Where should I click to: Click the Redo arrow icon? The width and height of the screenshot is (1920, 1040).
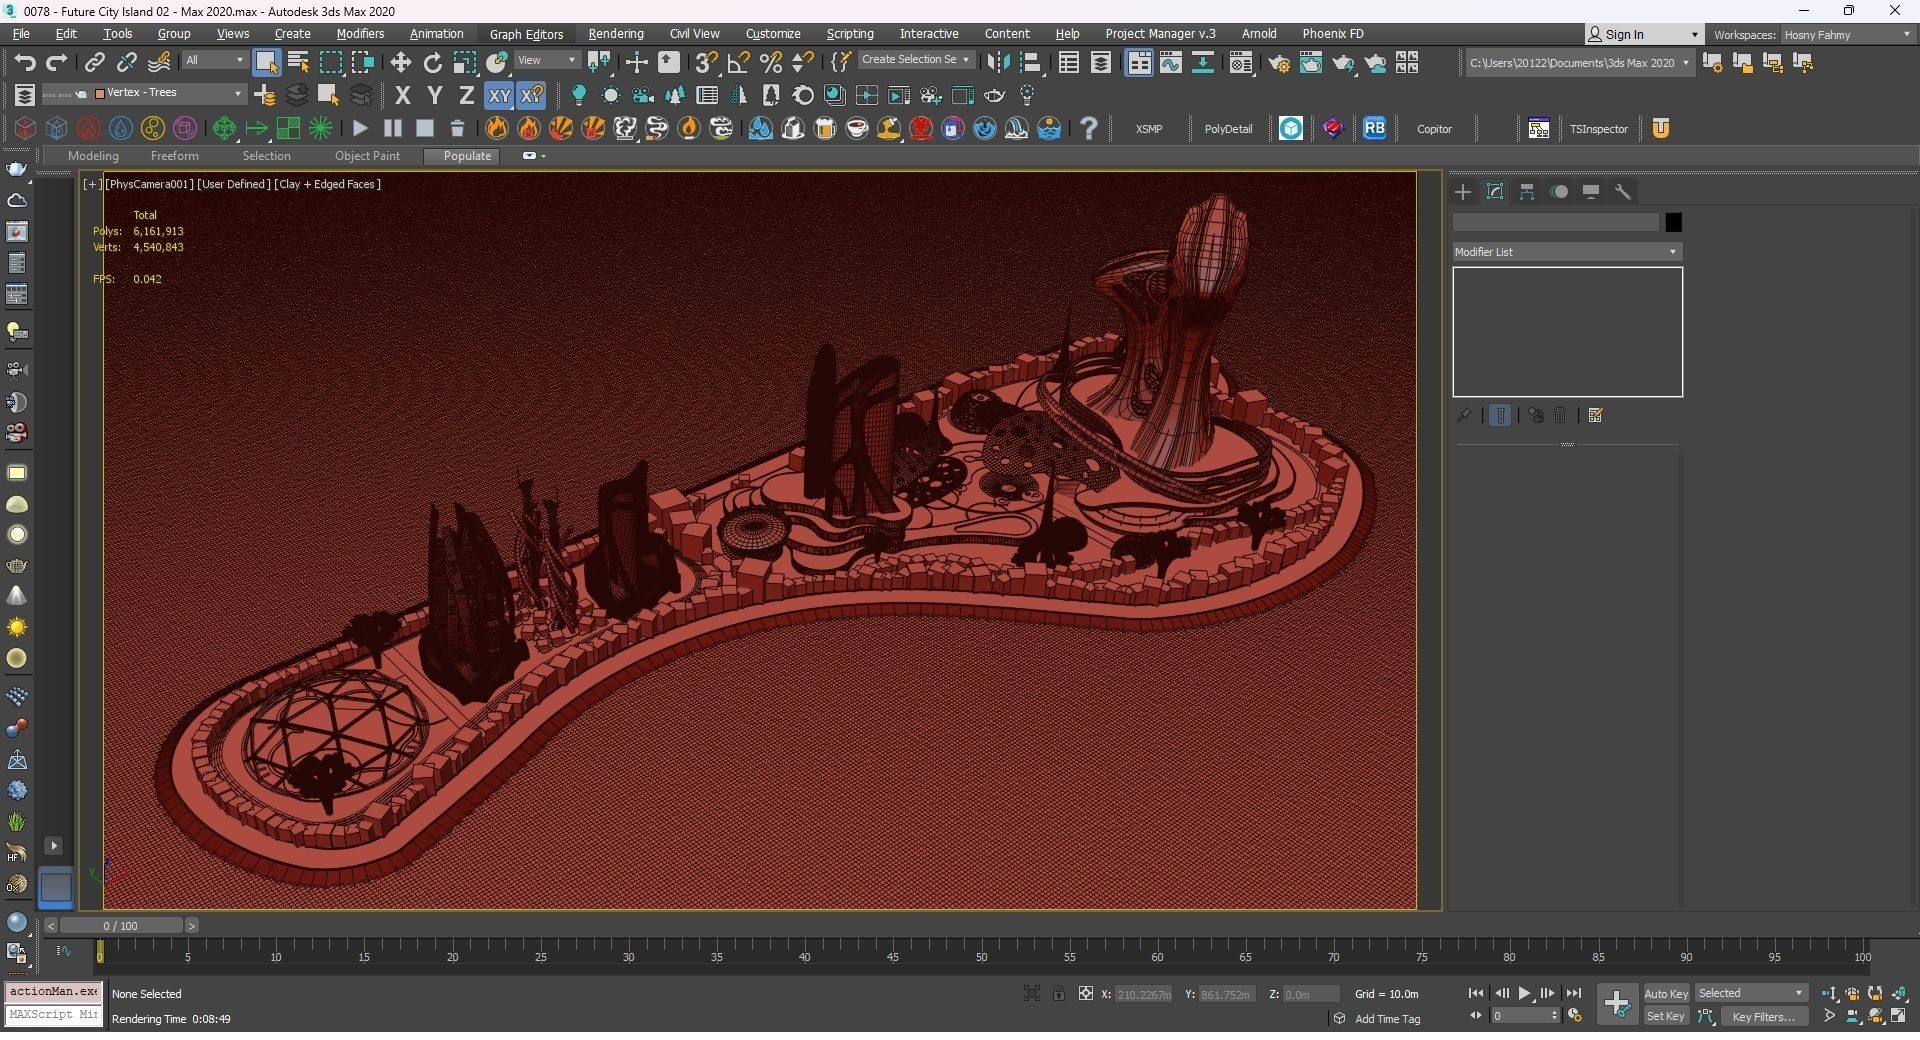click(57, 63)
